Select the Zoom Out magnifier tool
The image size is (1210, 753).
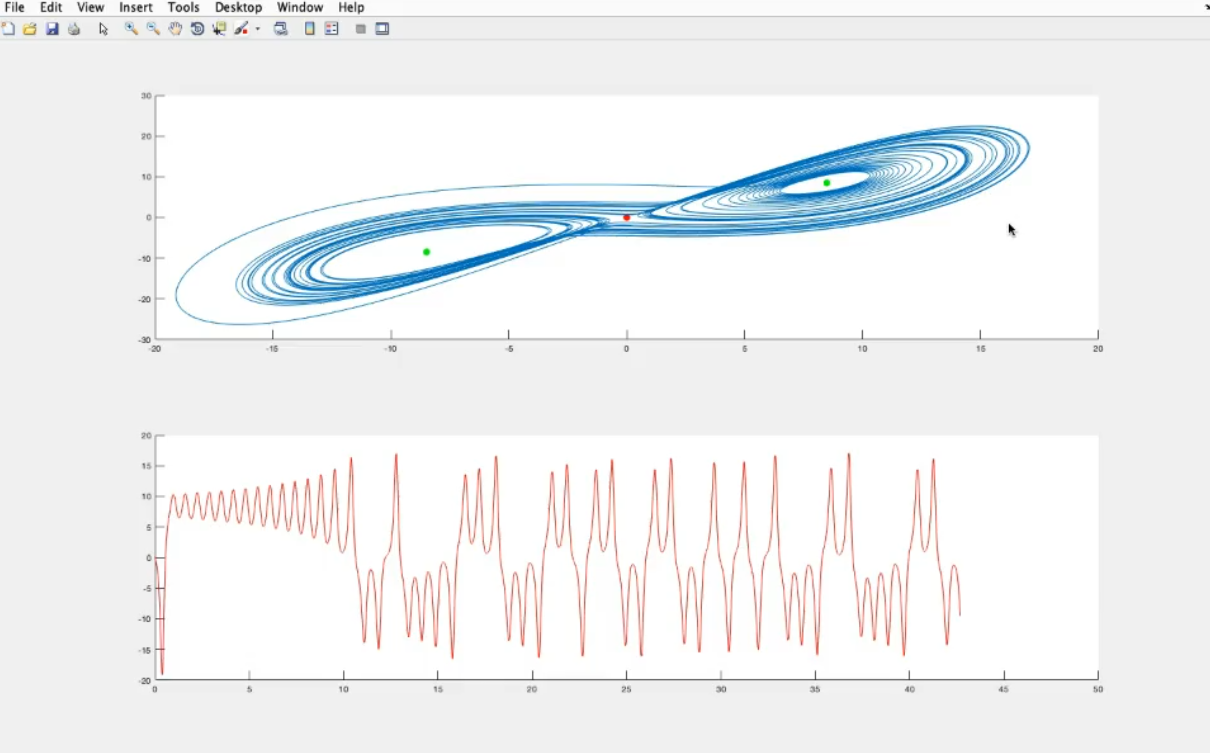click(153, 29)
